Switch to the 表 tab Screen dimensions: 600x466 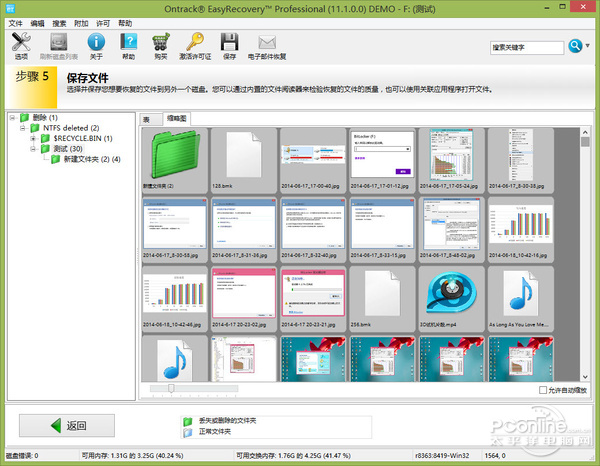tap(150, 119)
